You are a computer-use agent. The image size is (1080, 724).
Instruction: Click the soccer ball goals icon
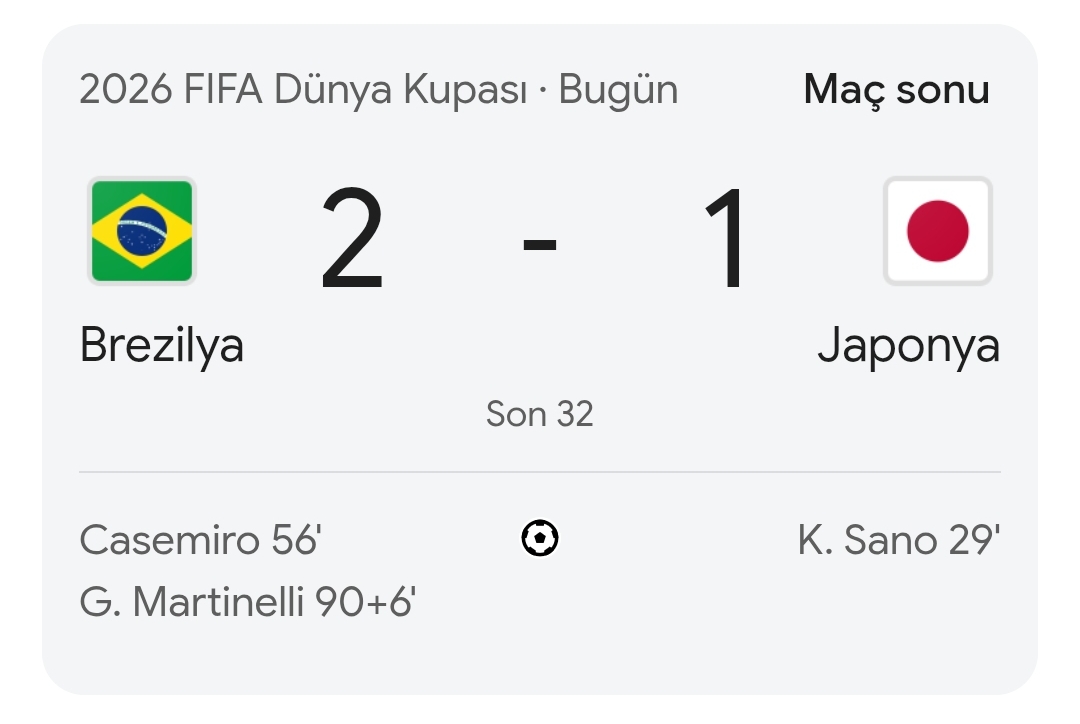pos(540,538)
